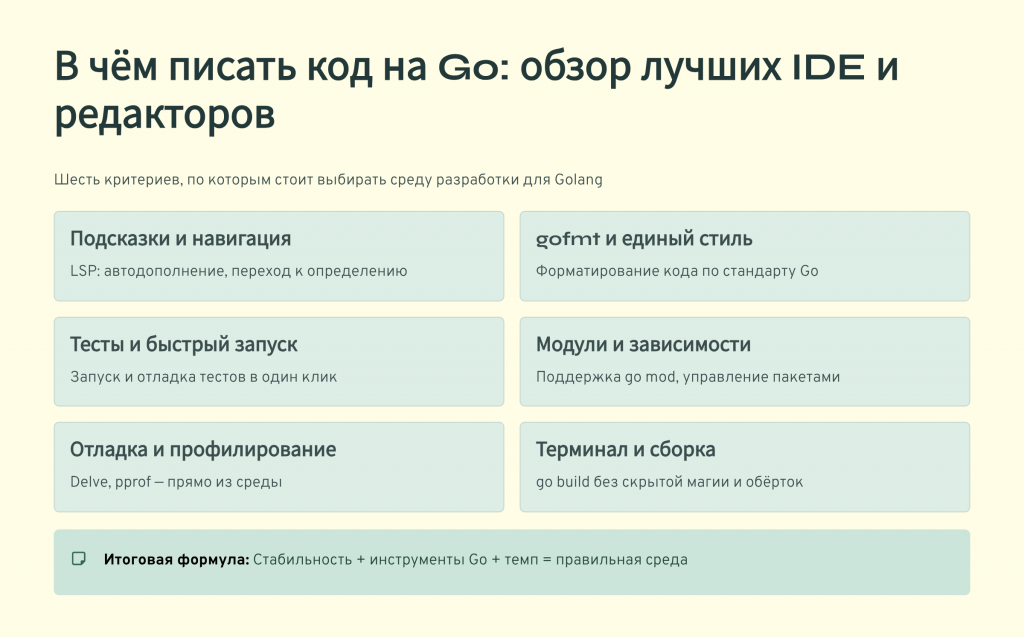Collapse the Тесты и быстрый запуск card

[x=278, y=361]
